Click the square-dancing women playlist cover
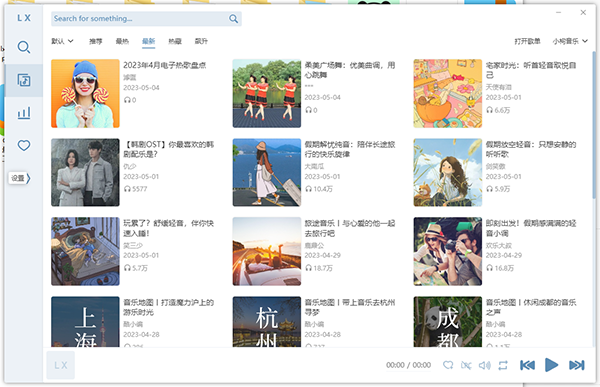 (267, 93)
